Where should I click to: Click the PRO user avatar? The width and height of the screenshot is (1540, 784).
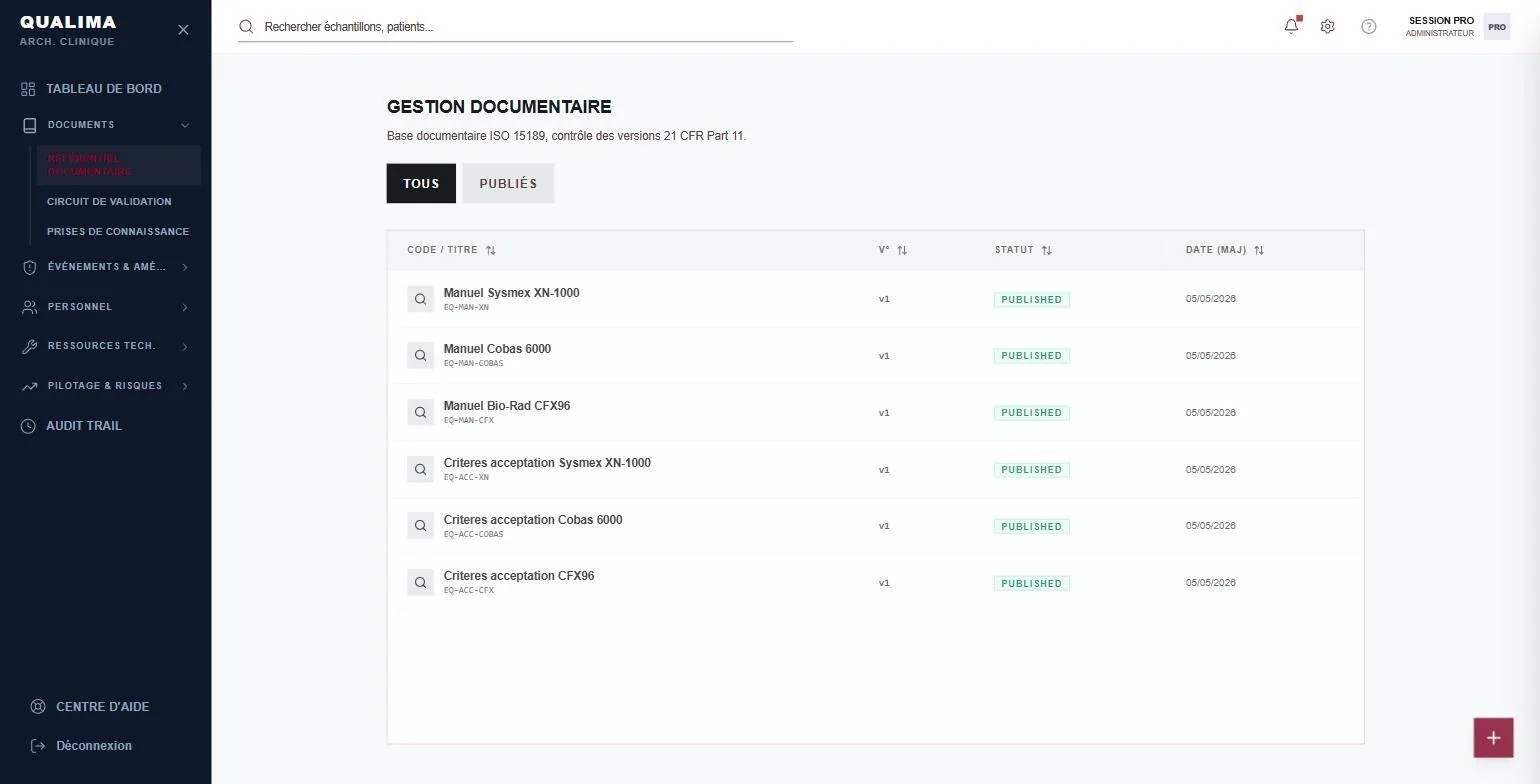[x=1497, y=27]
